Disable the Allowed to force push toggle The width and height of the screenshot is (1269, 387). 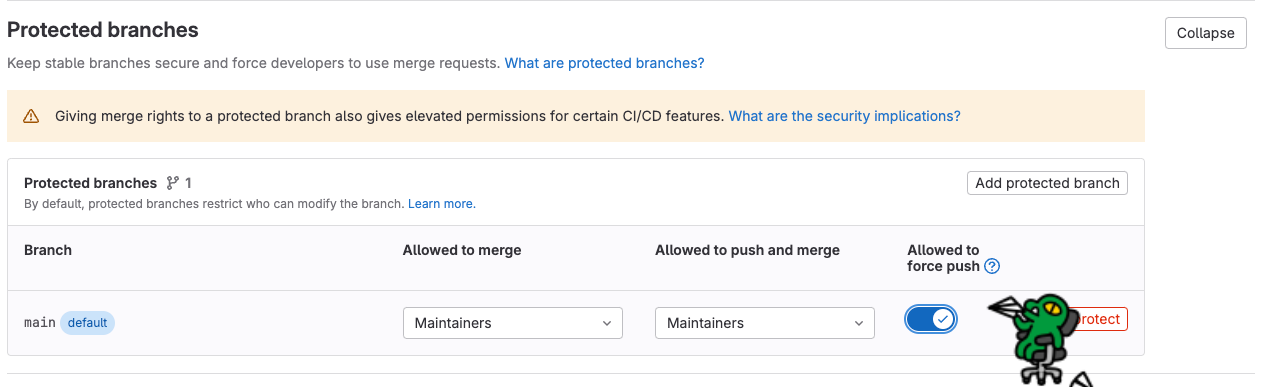pos(931,320)
